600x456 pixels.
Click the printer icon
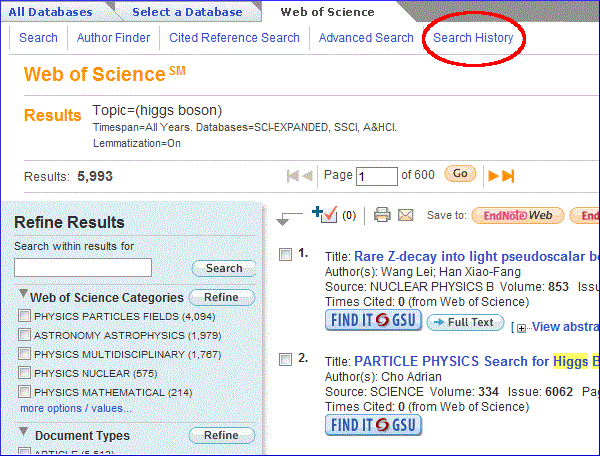coord(382,215)
